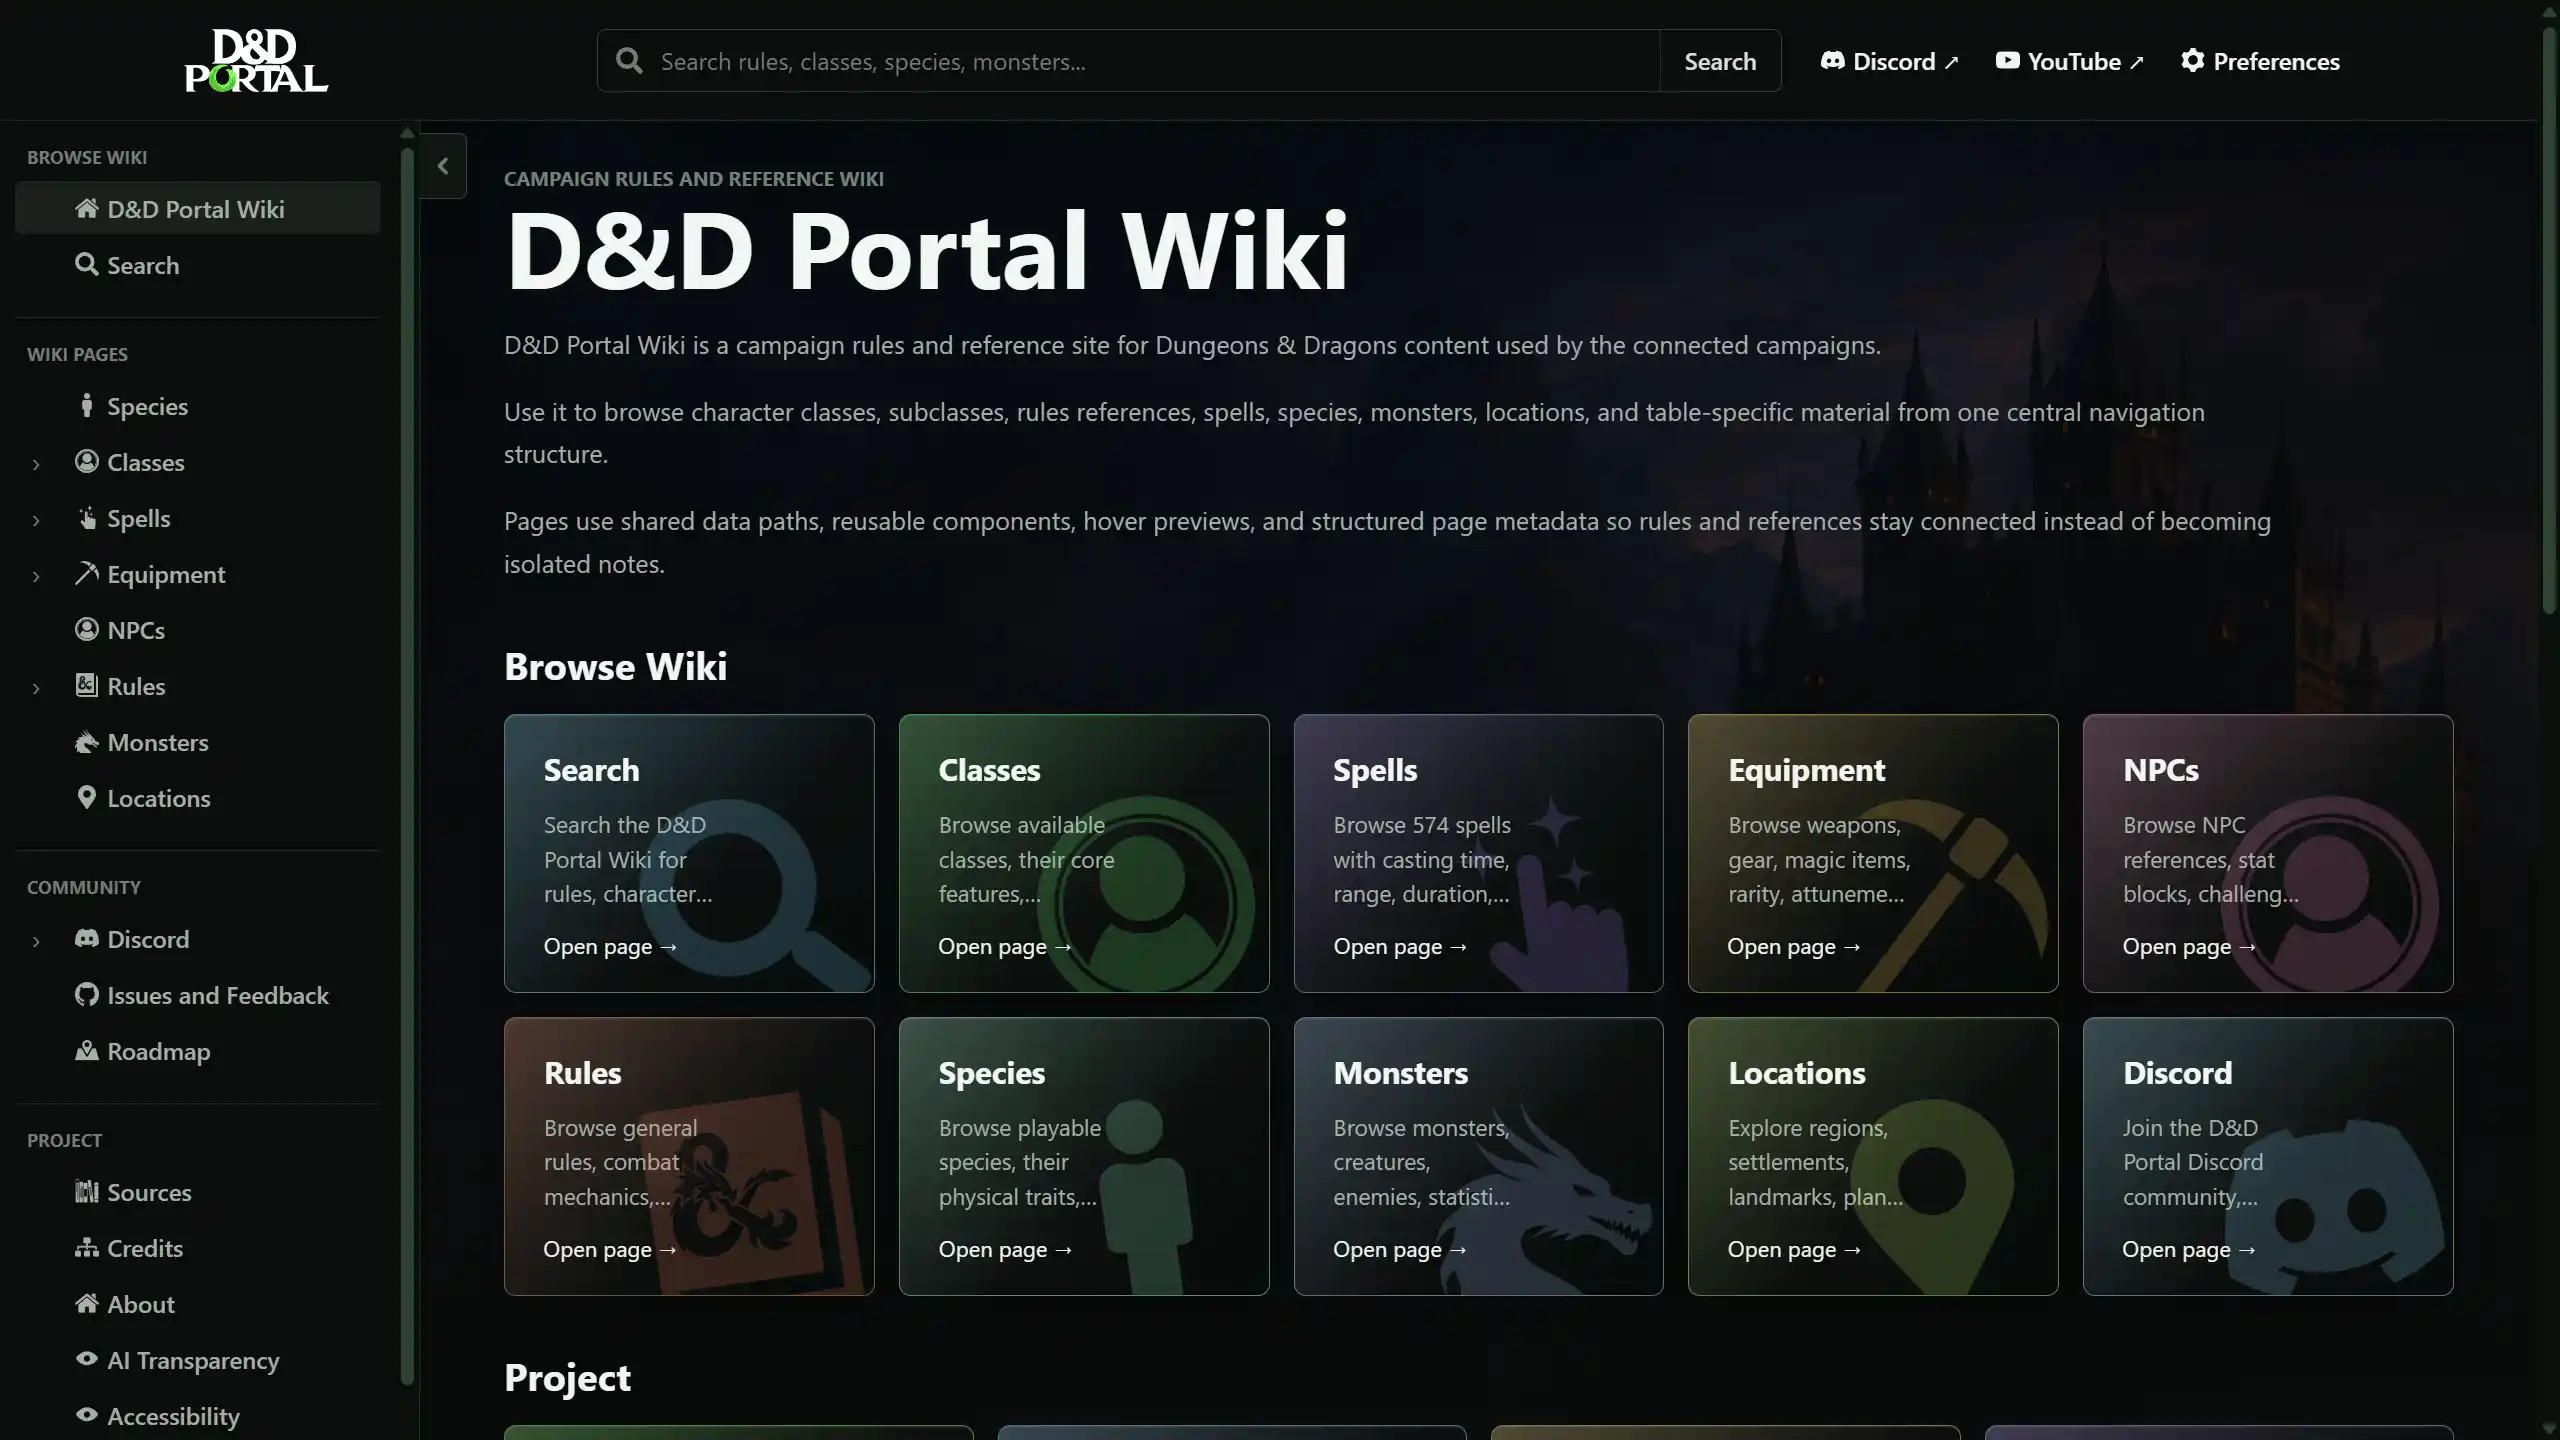Select About in the sidebar
Image resolution: width=2560 pixels, height=1440 pixels.
(198, 1304)
